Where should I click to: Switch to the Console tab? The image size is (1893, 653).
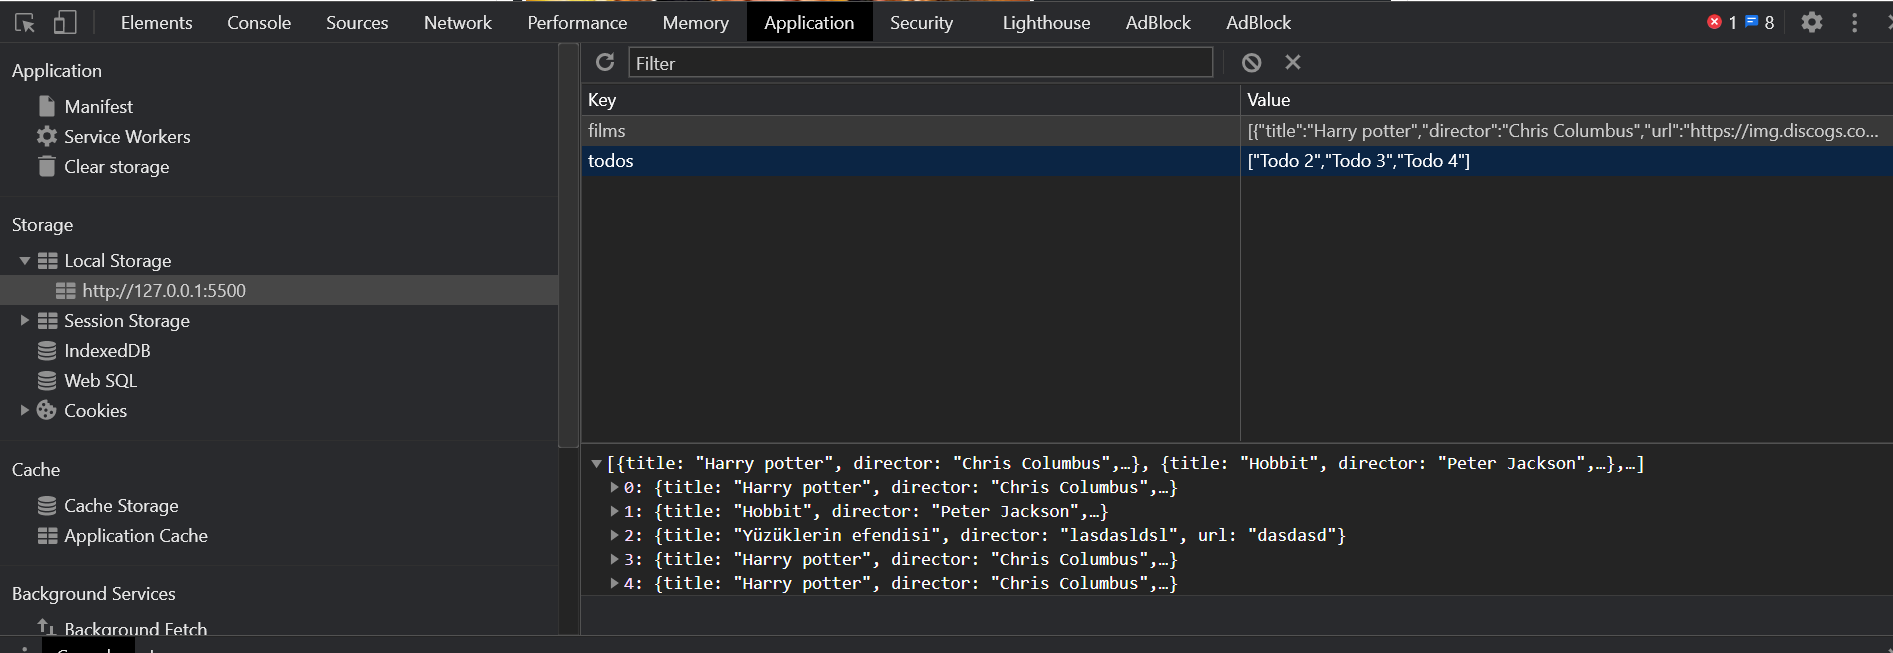259,22
